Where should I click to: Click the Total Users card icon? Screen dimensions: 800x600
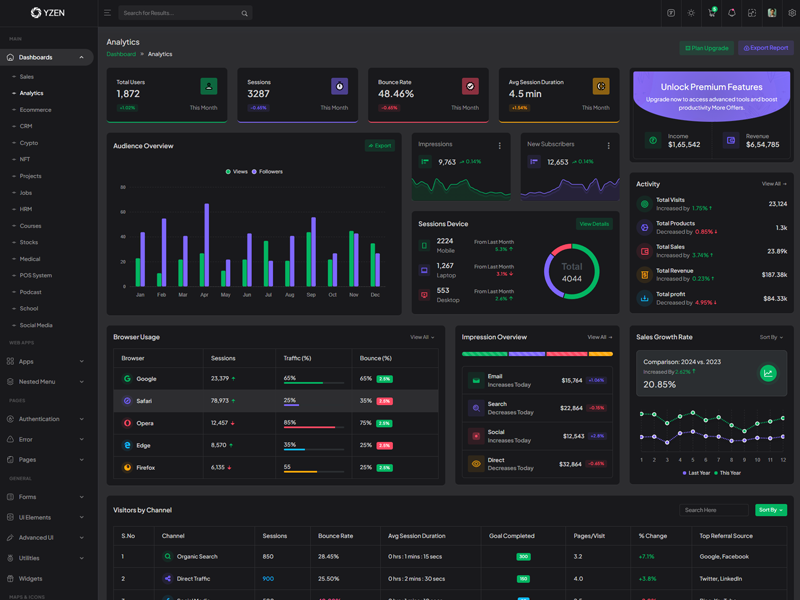208,87
